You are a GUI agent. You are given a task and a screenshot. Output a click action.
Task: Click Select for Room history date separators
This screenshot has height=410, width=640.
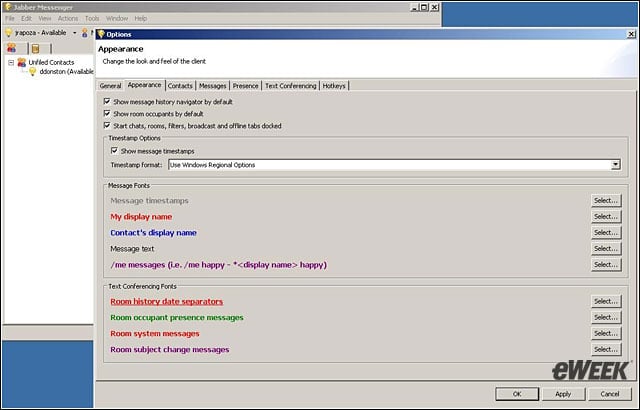click(x=606, y=301)
